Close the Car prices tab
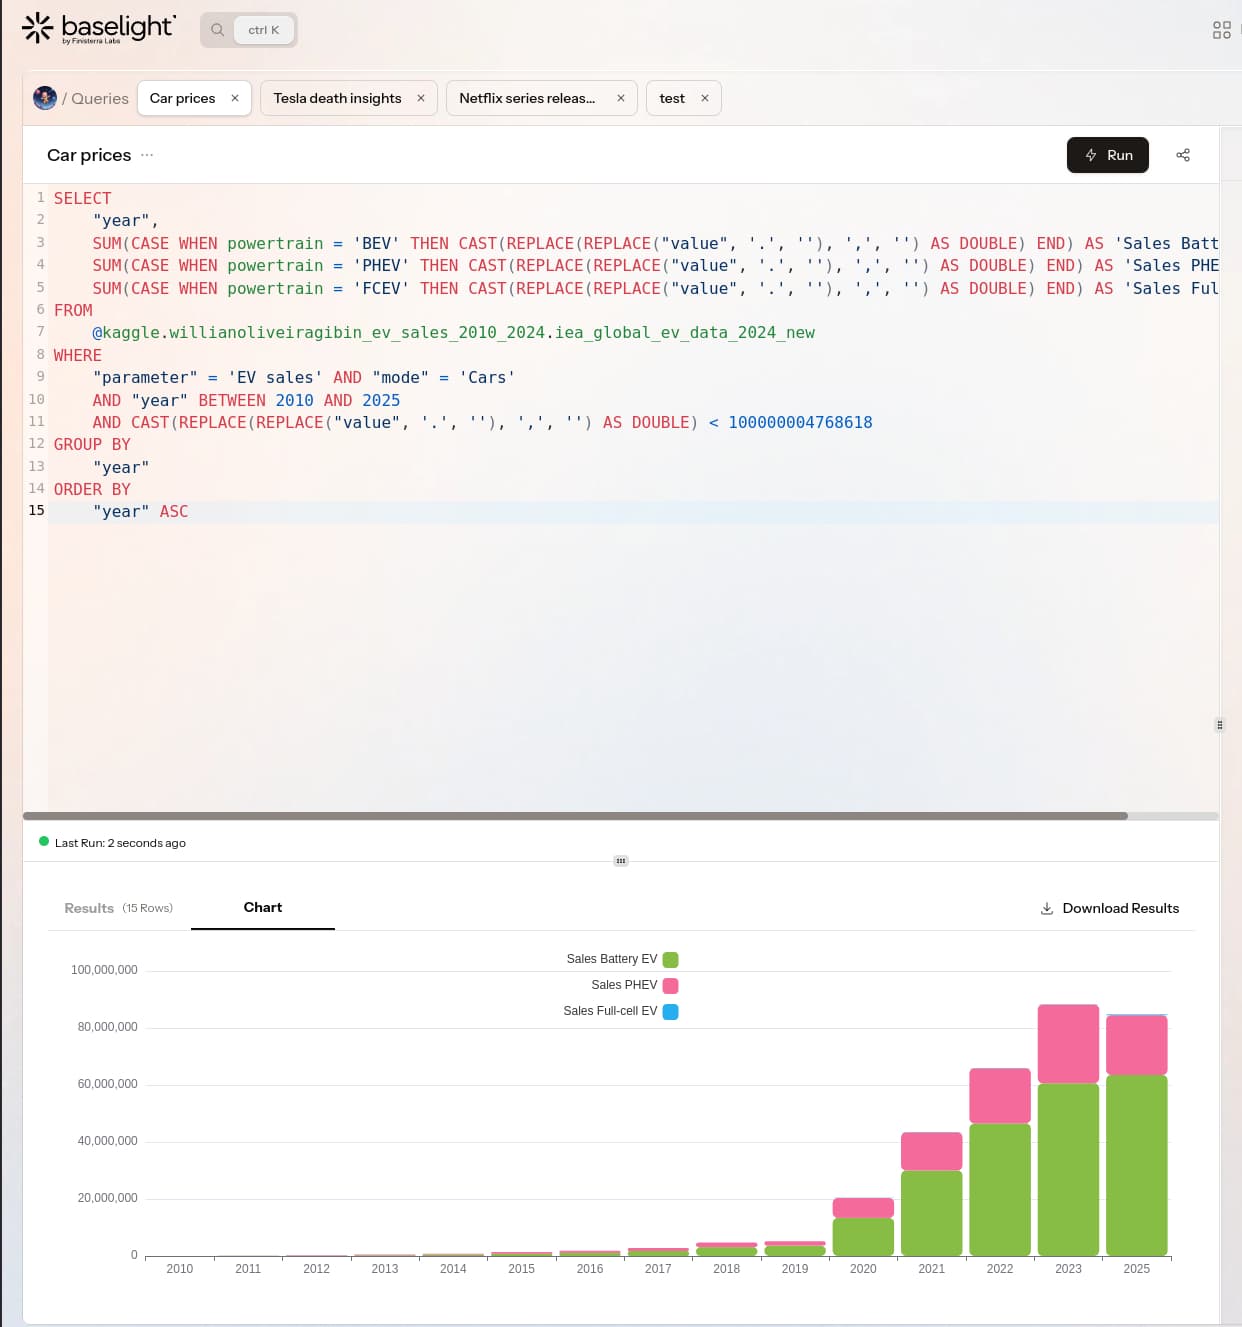1242x1327 pixels. click(x=235, y=98)
